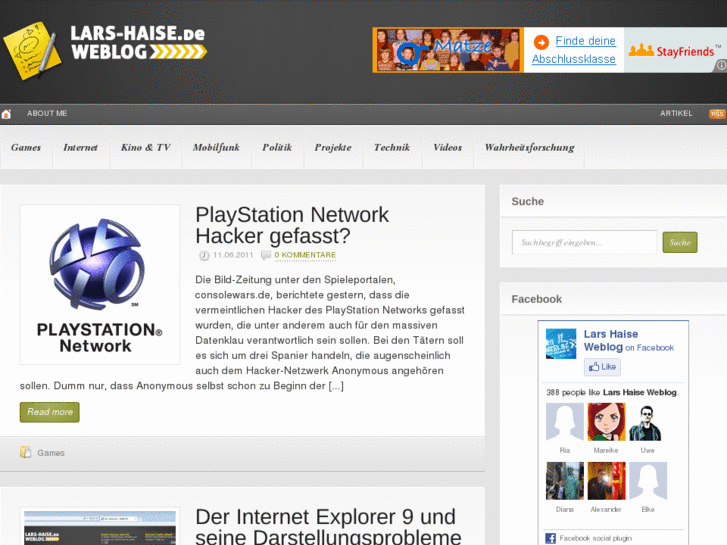This screenshot has width=727, height=545.
Task: Select the Projekte category tab
Action: tap(333, 147)
